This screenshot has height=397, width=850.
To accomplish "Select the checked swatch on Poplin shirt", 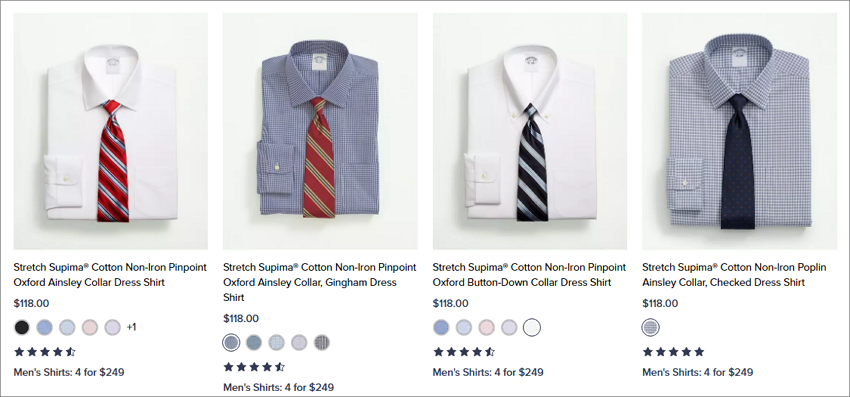I will click(651, 327).
